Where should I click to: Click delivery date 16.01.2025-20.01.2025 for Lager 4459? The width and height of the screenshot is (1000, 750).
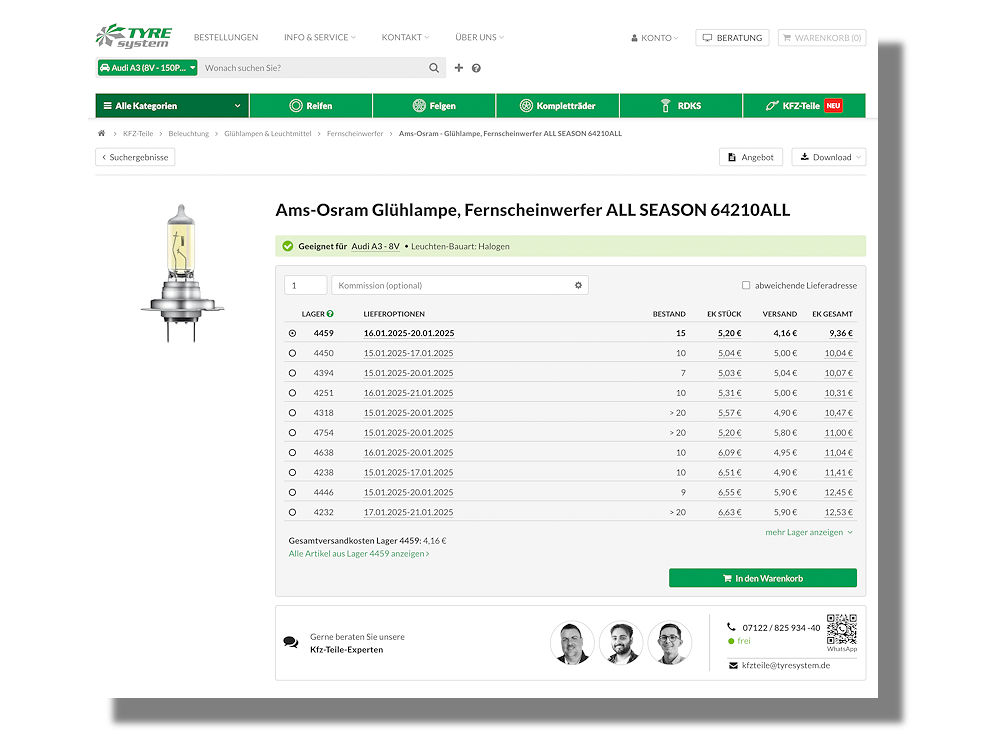[x=409, y=333]
